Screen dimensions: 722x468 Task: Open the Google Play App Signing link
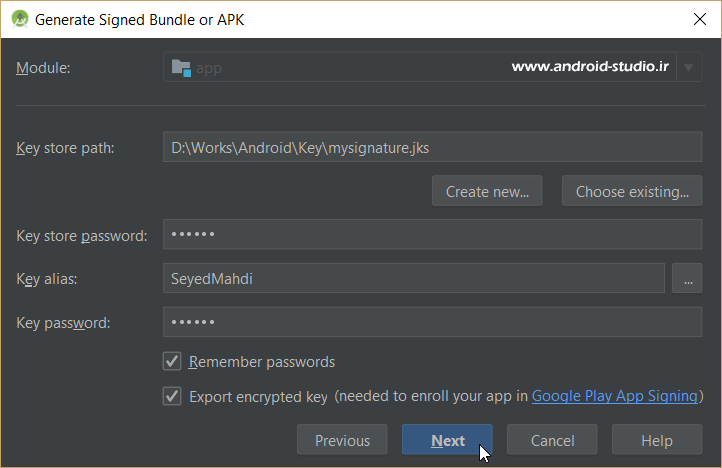[614, 396]
